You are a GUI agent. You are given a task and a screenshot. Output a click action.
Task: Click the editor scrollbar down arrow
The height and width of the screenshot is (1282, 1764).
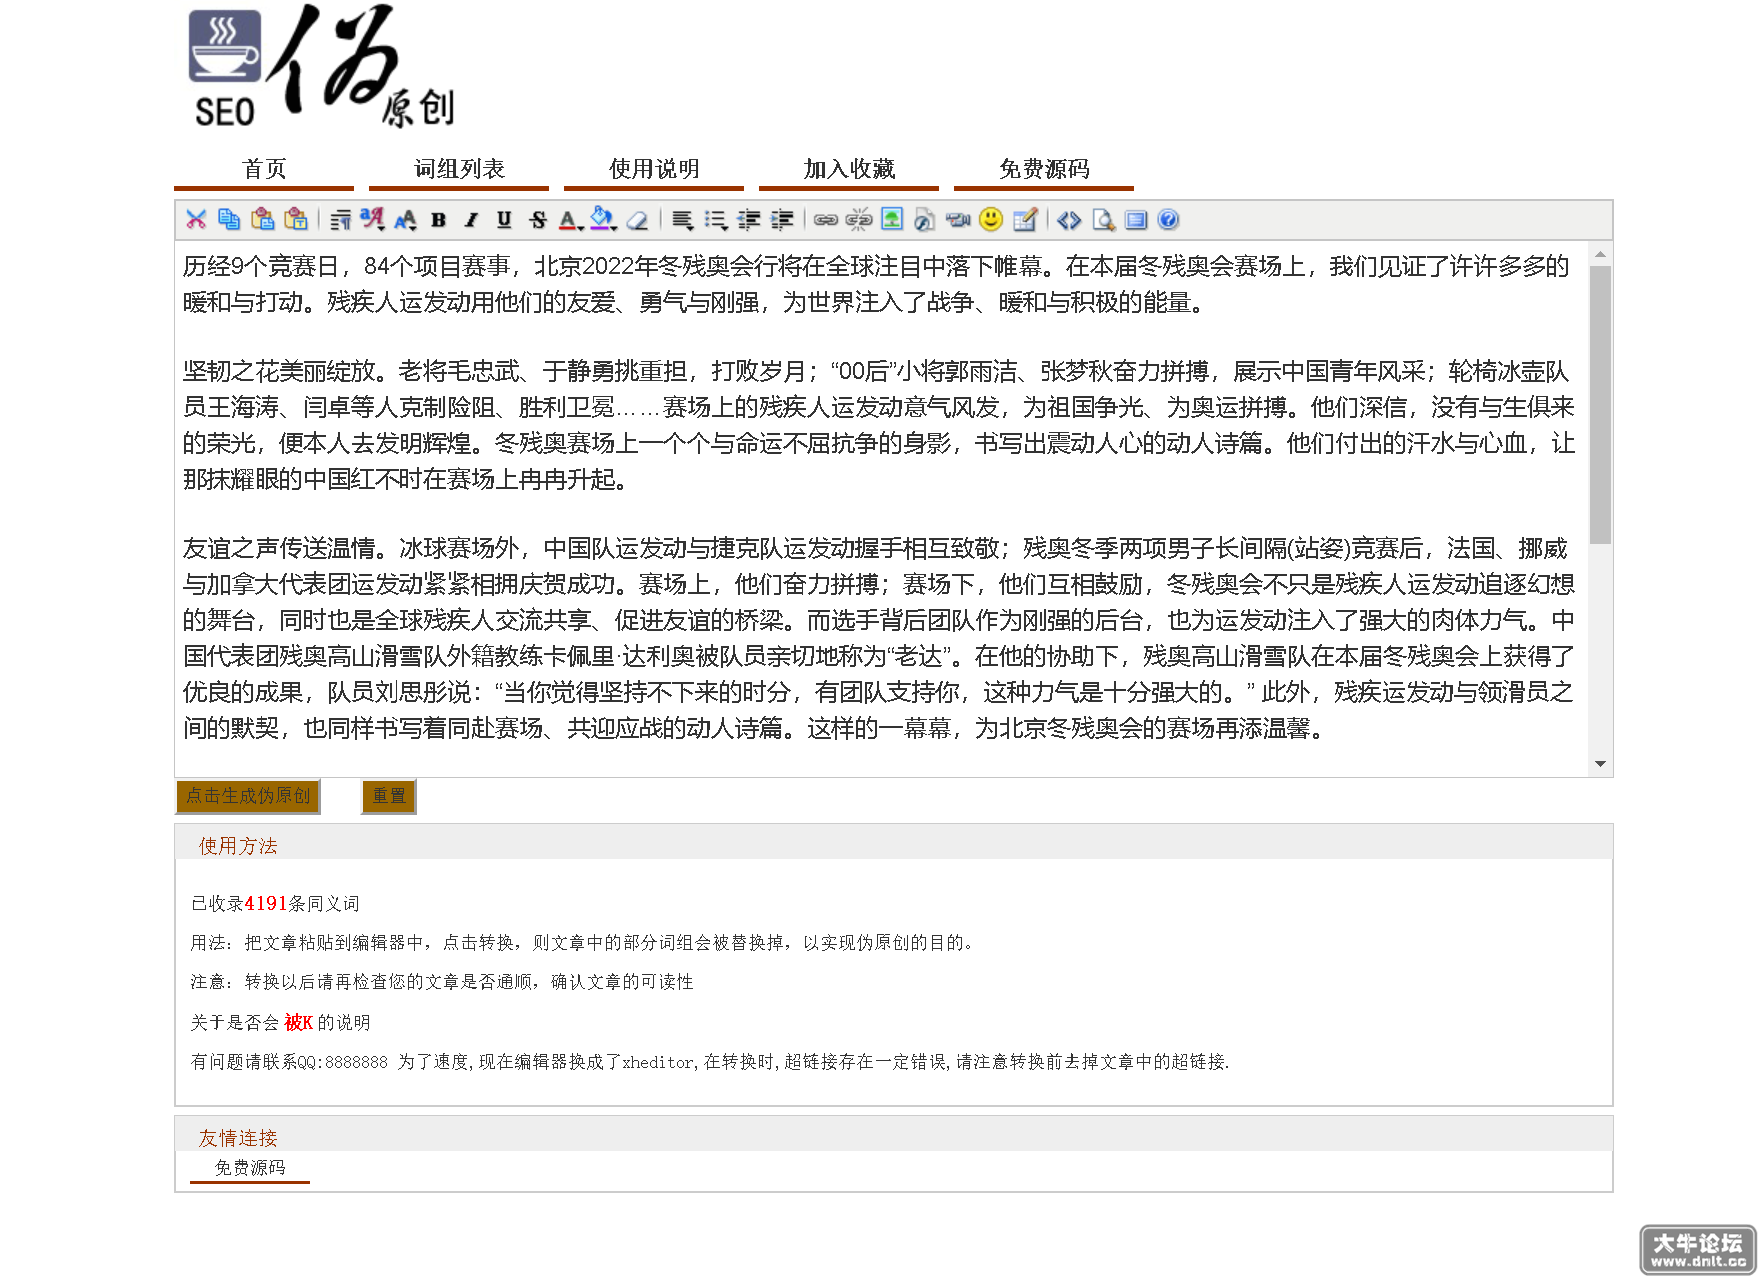1600,764
